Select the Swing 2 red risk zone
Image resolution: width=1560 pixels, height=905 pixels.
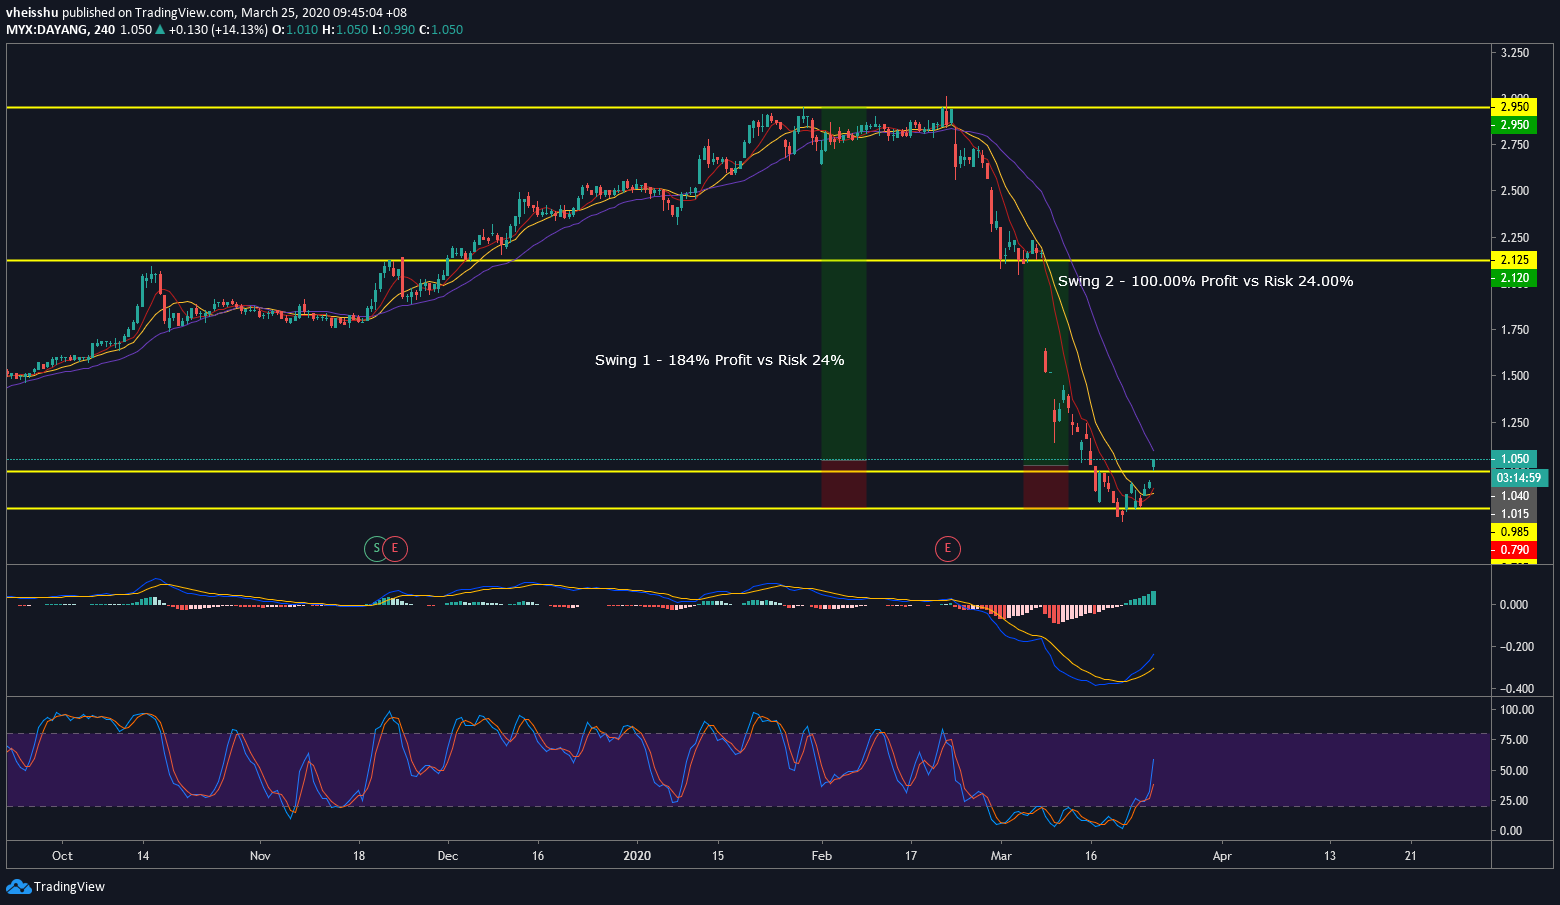tap(1045, 487)
